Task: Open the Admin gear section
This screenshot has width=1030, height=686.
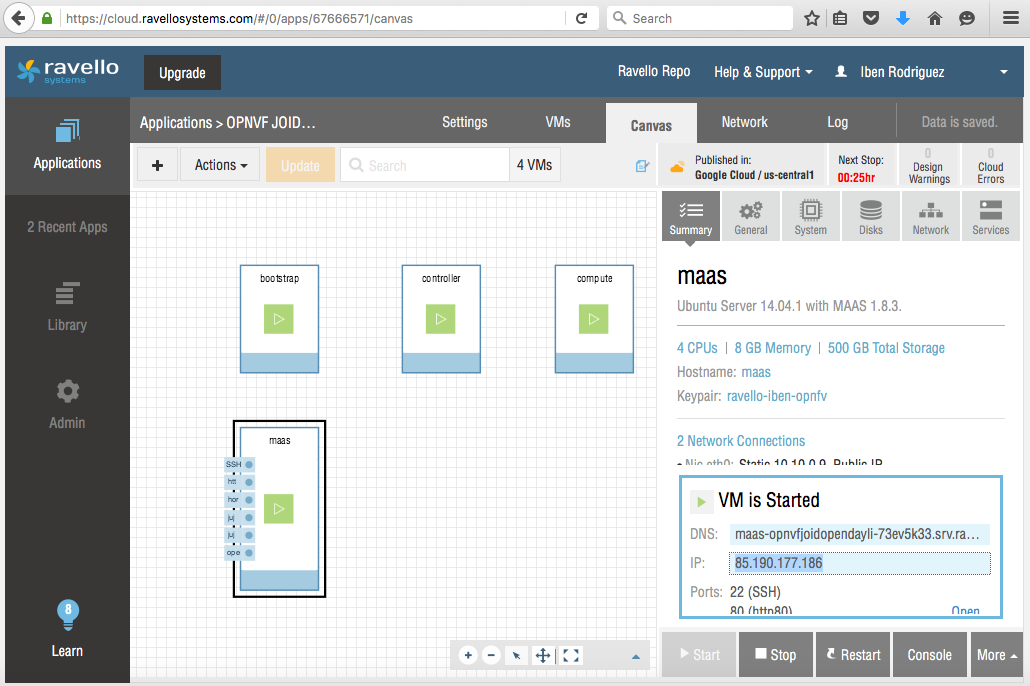Action: tap(68, 405)
